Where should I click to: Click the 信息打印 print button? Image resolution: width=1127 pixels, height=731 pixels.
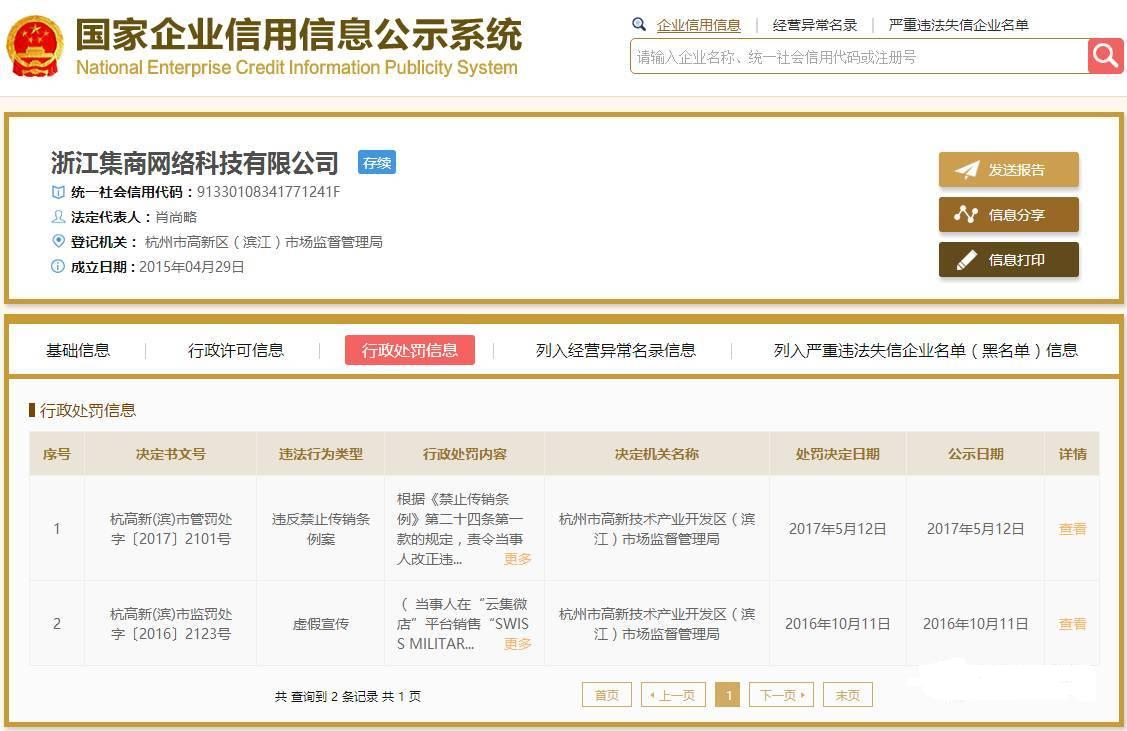click(x=1008, y=260)
